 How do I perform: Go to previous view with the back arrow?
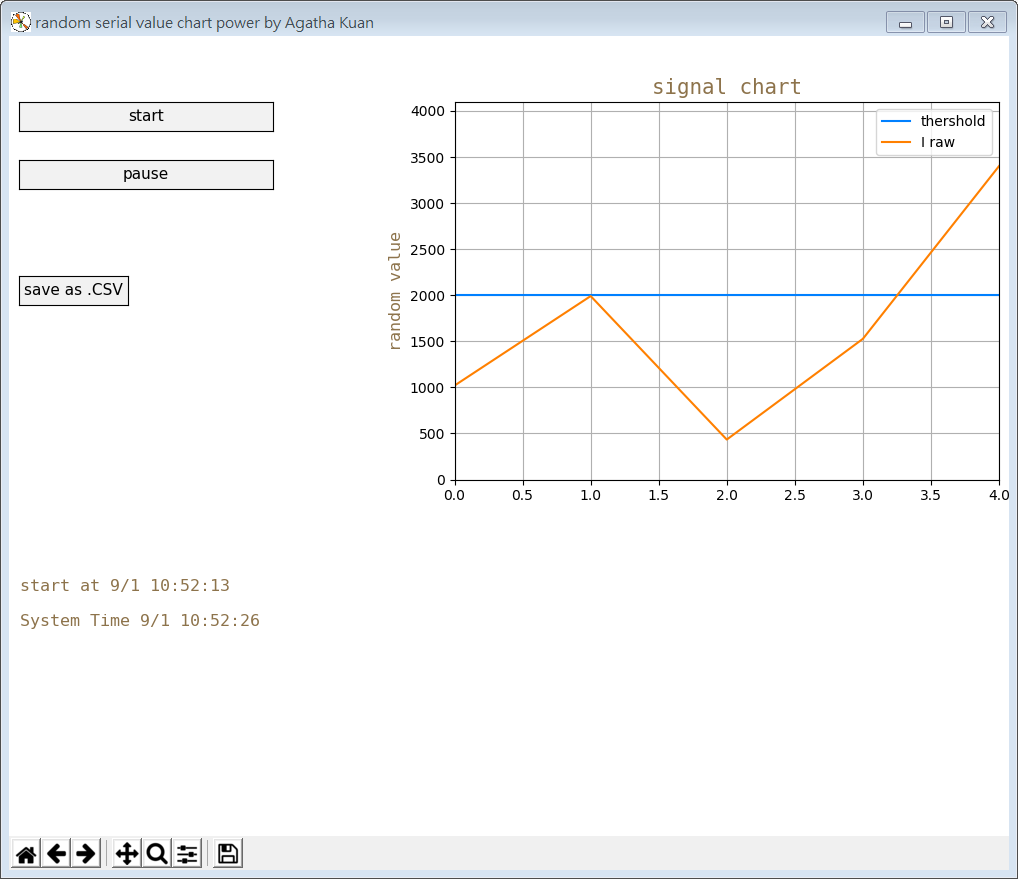[x=56, y=853]
